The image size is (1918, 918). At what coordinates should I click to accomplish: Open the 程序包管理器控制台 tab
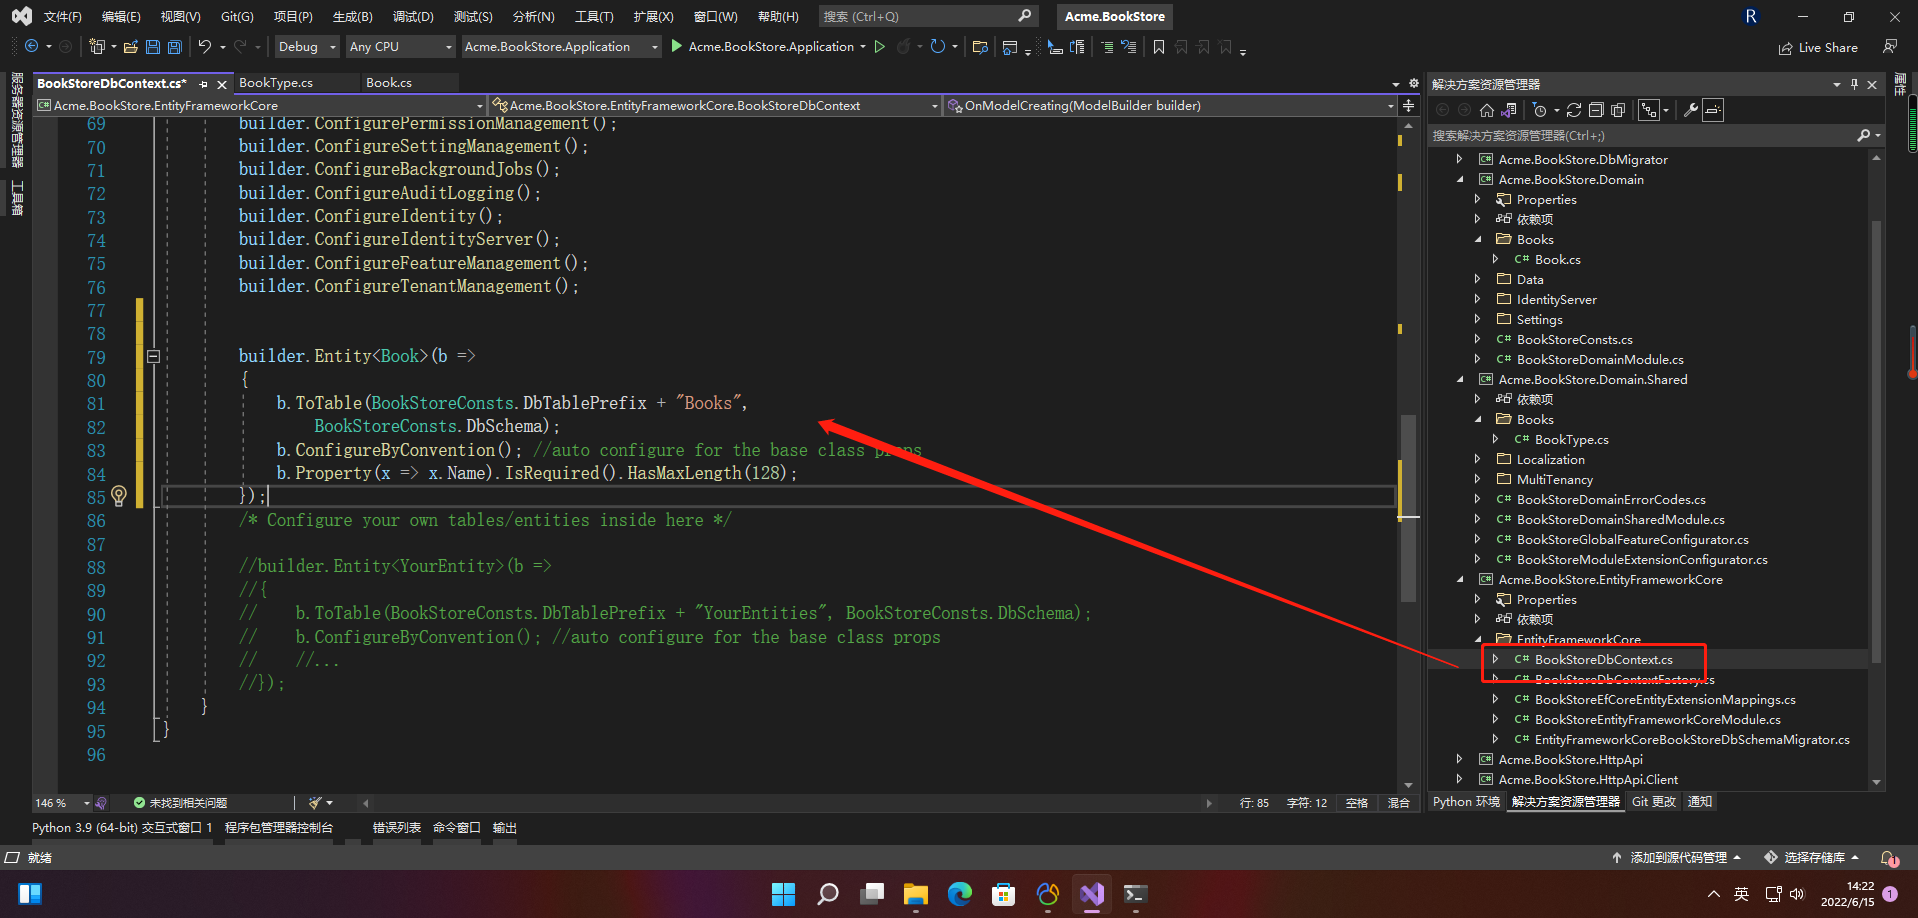(x=279, y=828)
